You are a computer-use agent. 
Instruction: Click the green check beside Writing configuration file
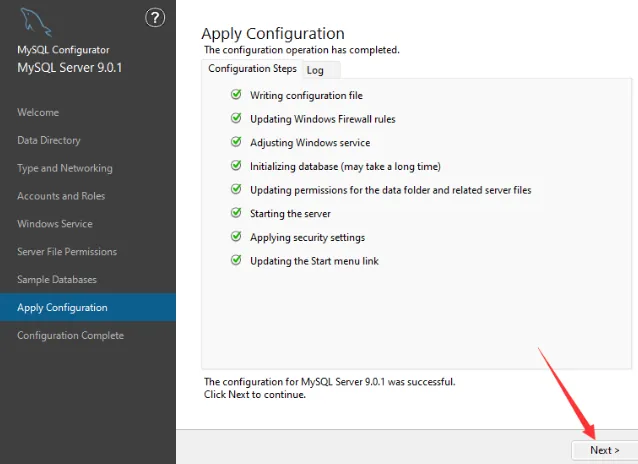(236, 94)
